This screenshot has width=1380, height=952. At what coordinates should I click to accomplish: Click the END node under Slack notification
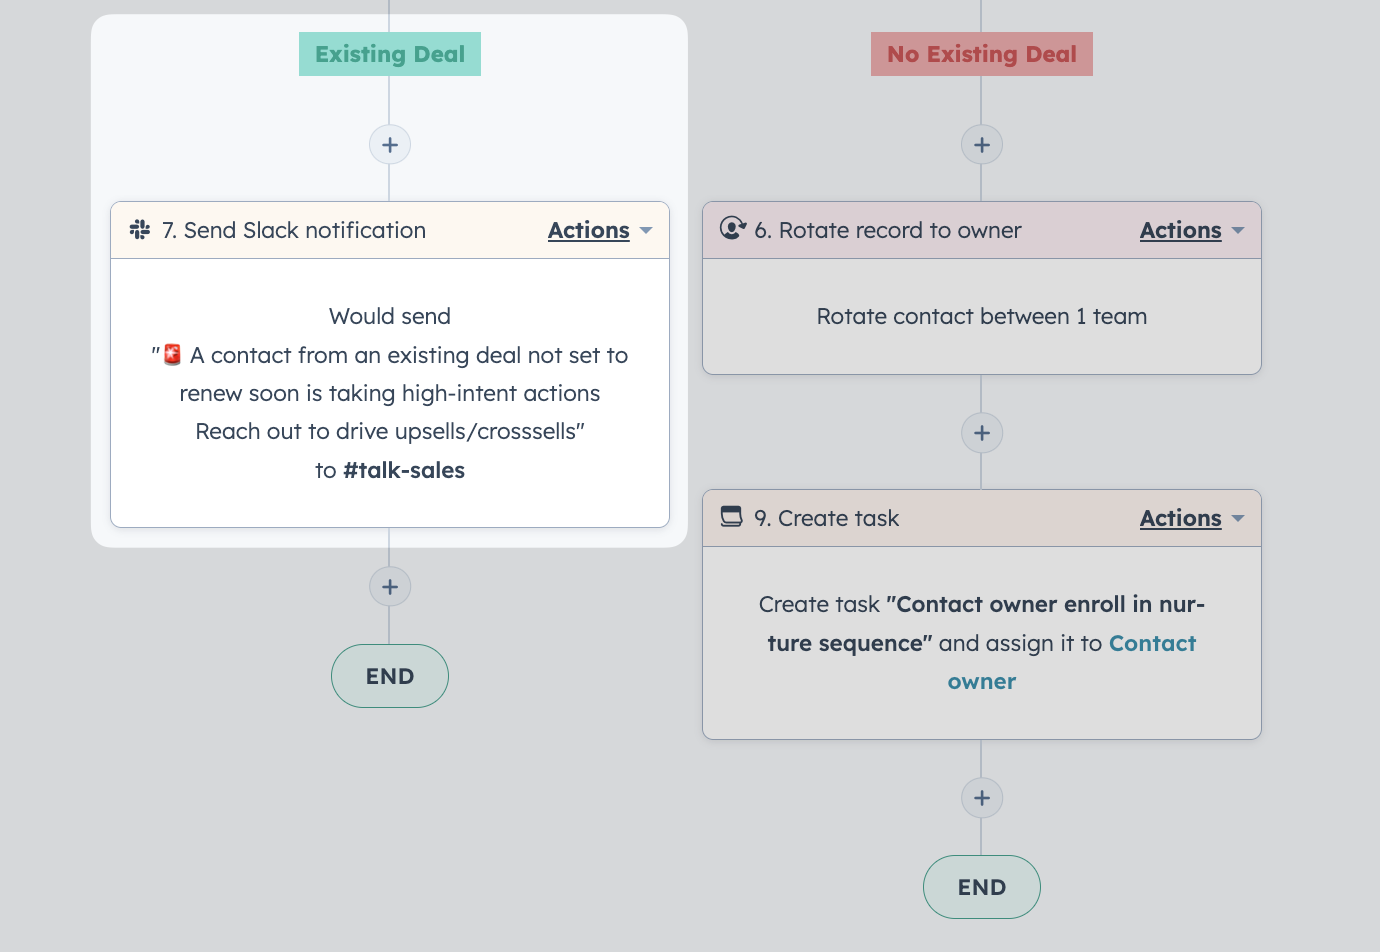390,676
